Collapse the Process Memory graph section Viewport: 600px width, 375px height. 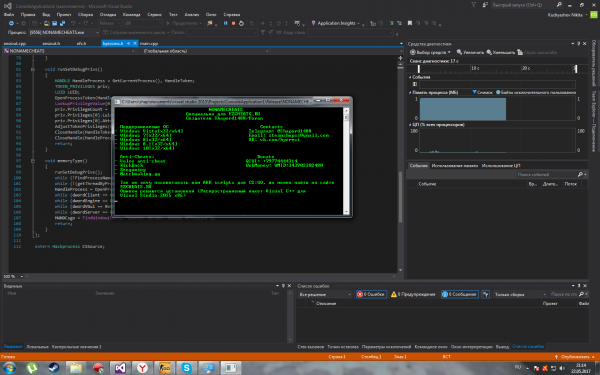coord(410,93)
